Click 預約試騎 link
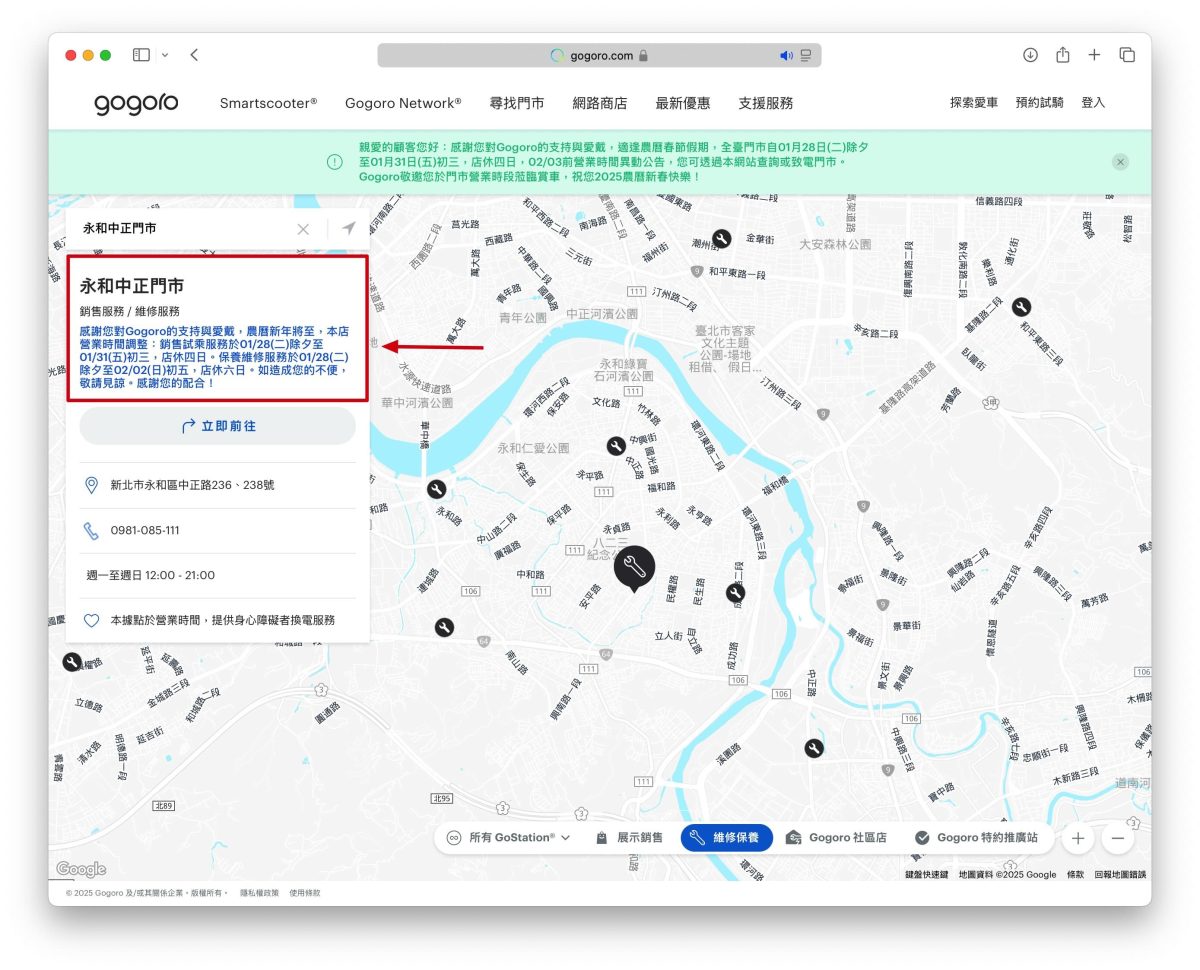Screen dimensions: 1200x970 1039,103
